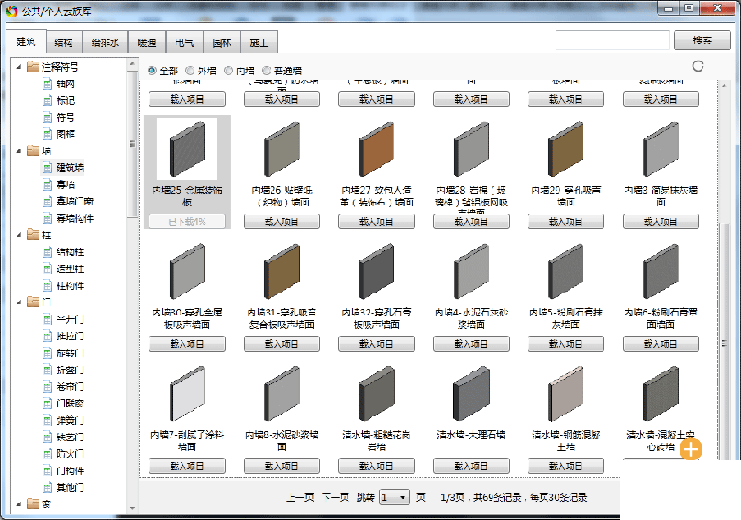The width and height of the screenshot is (741, 520).
Task: Click the 卷帘门 item icon in the tree
Action: point(47,386)
